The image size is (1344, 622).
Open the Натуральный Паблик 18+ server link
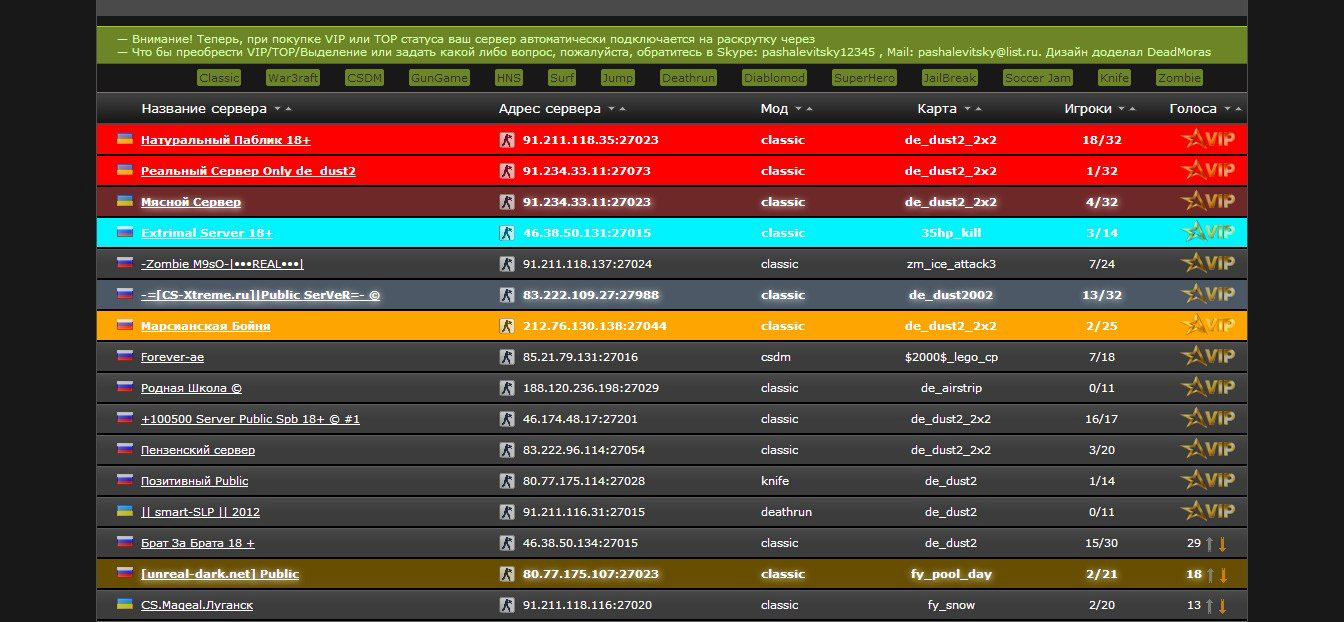pyautogui.click(x=225, y=140)
